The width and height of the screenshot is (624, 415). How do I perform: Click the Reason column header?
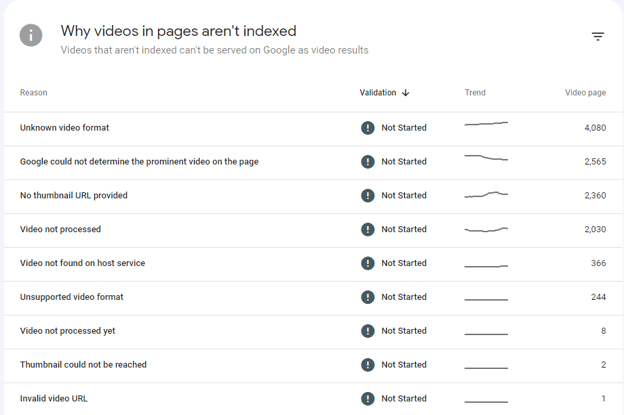coord(34,93)
